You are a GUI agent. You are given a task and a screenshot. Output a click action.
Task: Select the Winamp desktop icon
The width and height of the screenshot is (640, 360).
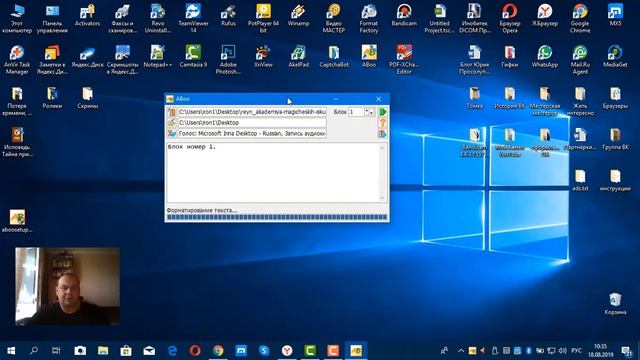[298, 16]
